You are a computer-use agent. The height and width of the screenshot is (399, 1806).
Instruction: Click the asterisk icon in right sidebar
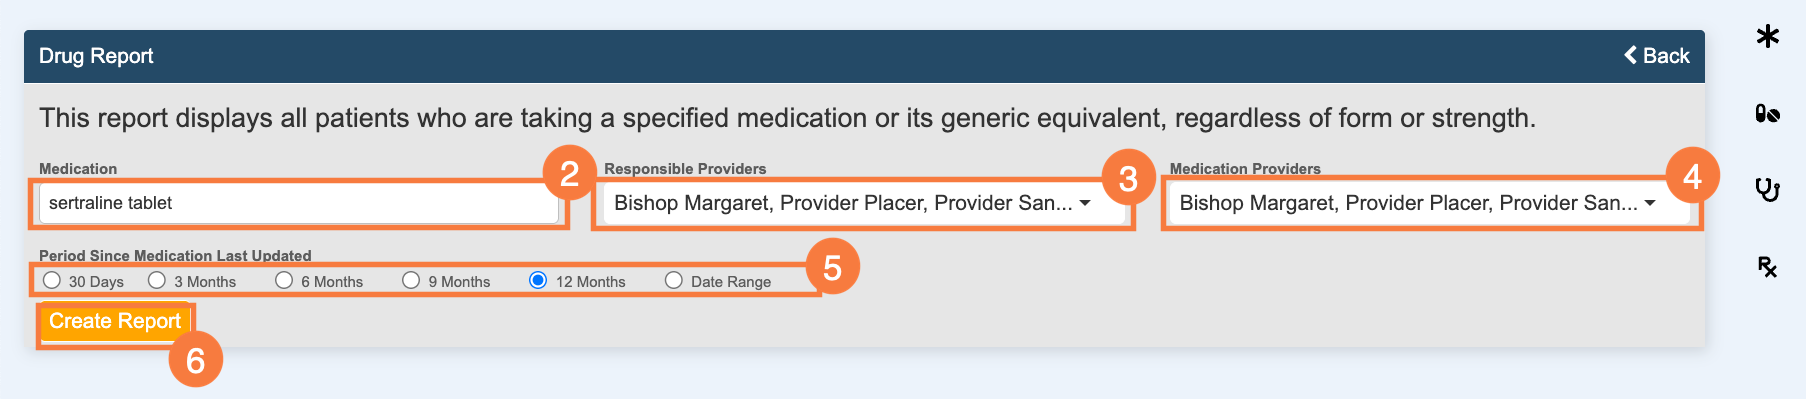point(1767,37)
